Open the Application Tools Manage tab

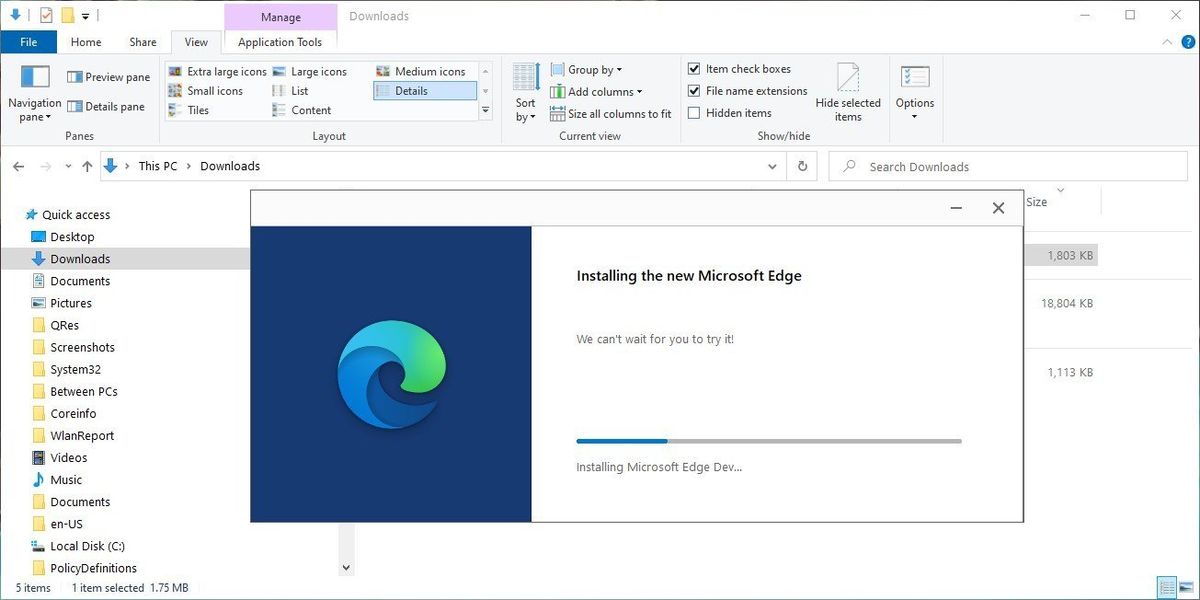pos(280,16)
